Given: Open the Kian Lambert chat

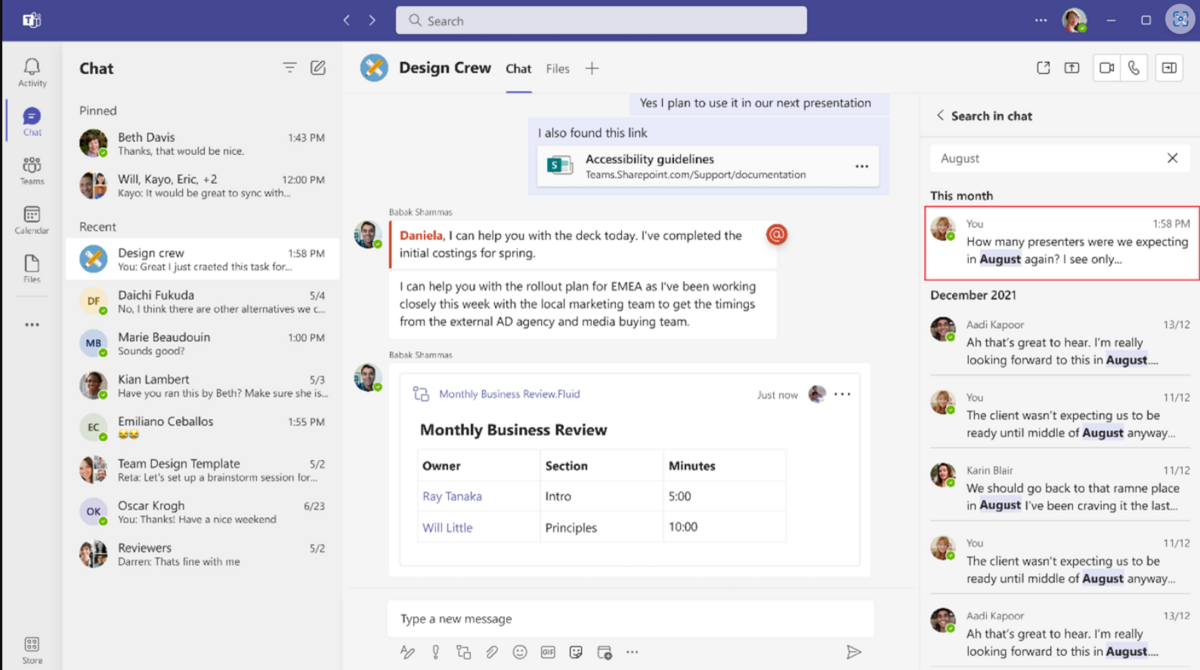Looking at the screenshot, I should coord(202,385).
